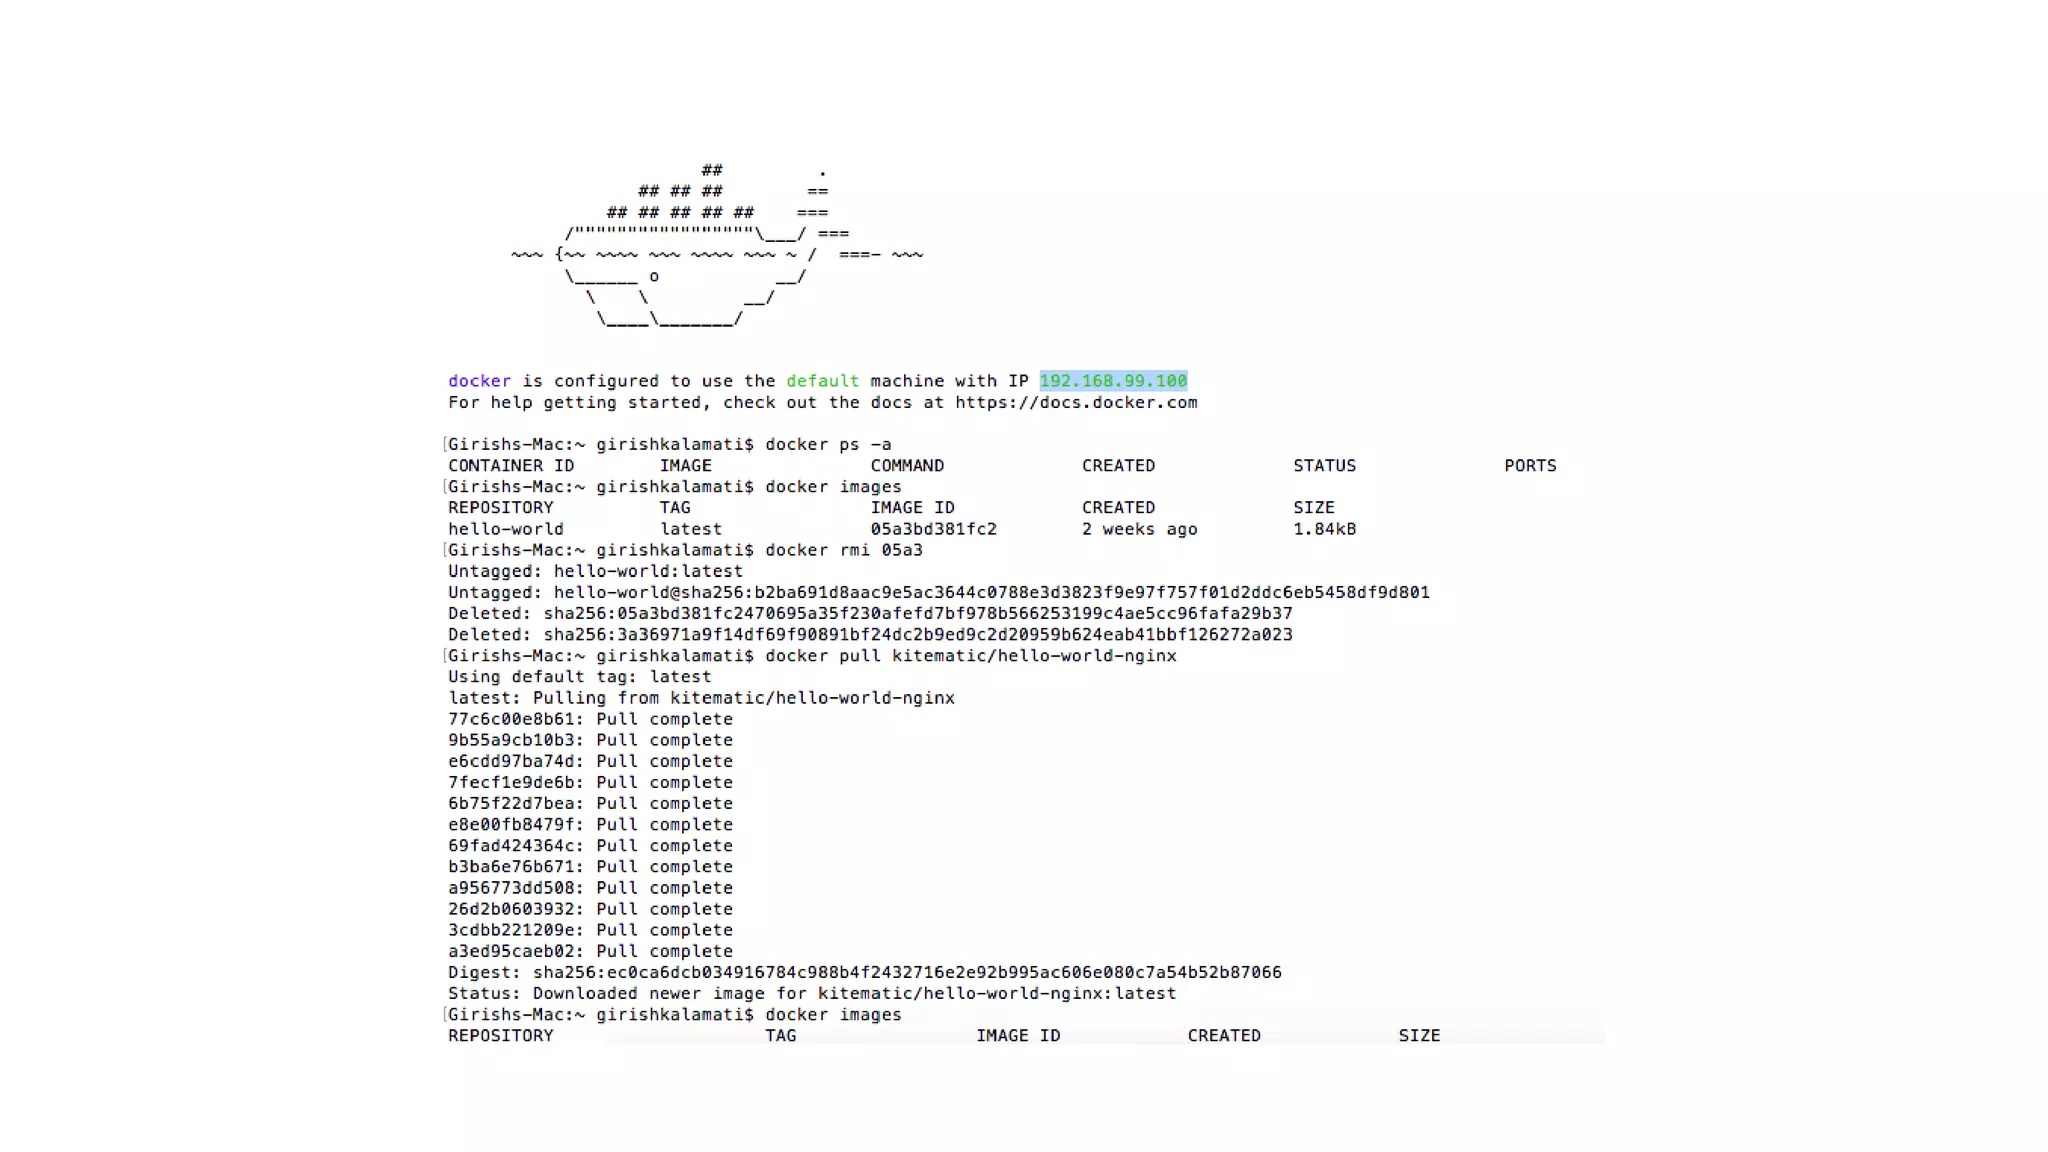The width and height of the screenshot is (2048, 1152).
Task: Click the 'docker rmi 05a3' command
Action: (844, 550)
